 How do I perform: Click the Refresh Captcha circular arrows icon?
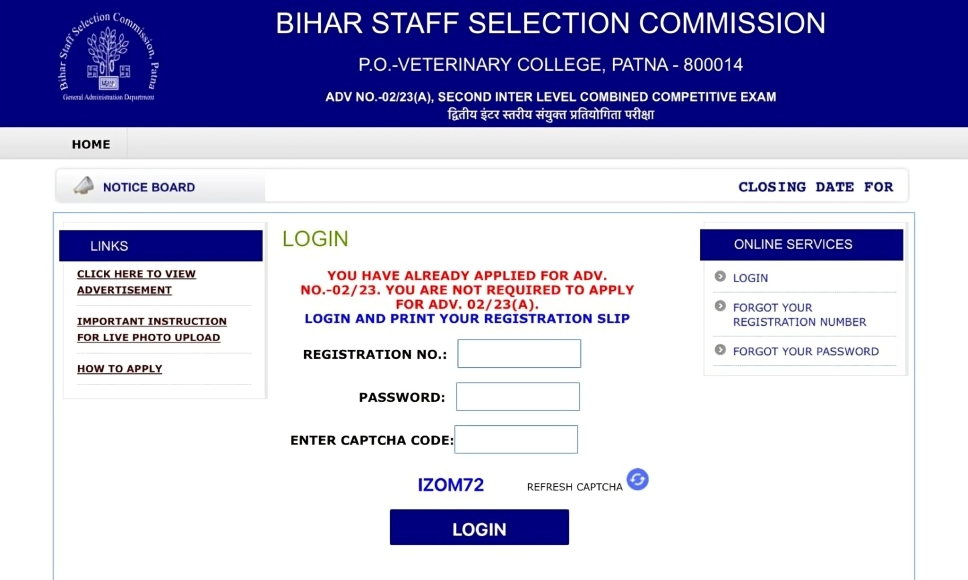637,479
